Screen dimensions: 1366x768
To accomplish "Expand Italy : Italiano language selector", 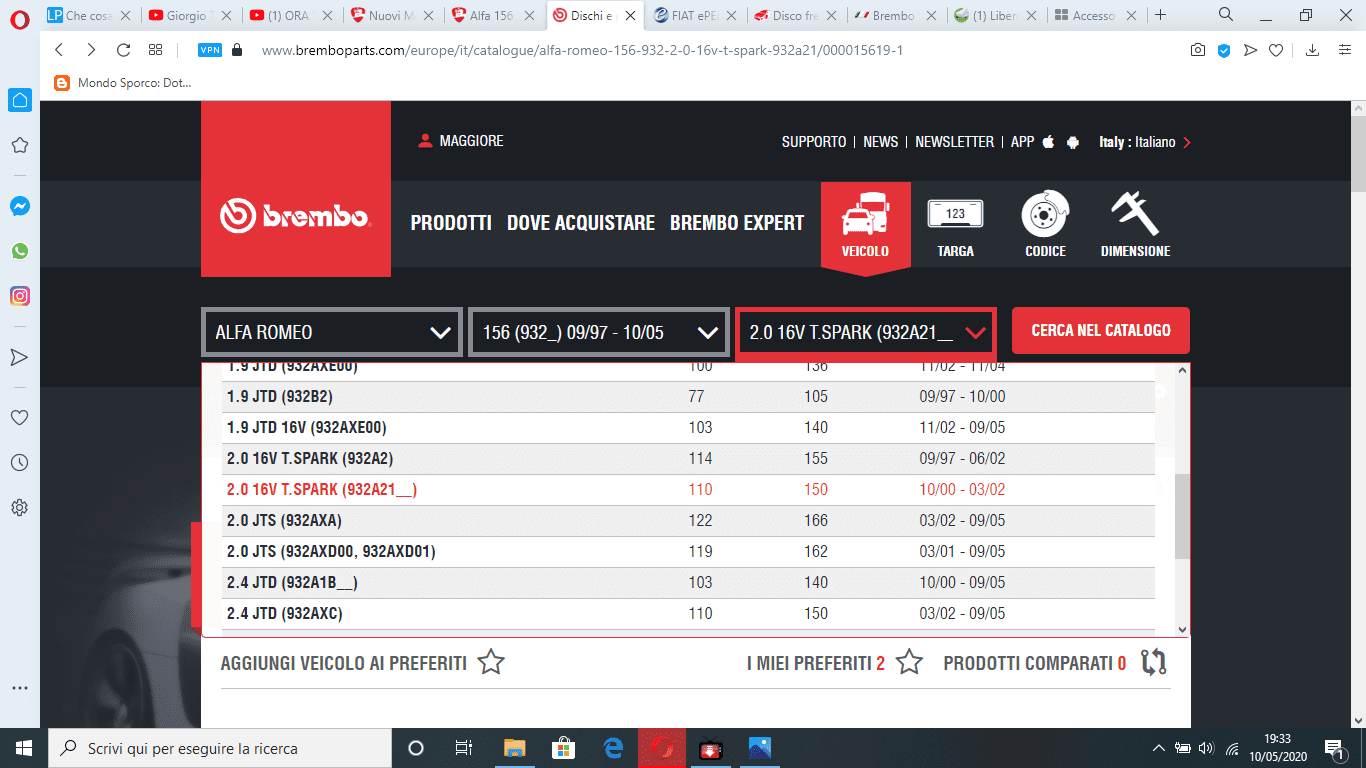I will coord(1145,142).
